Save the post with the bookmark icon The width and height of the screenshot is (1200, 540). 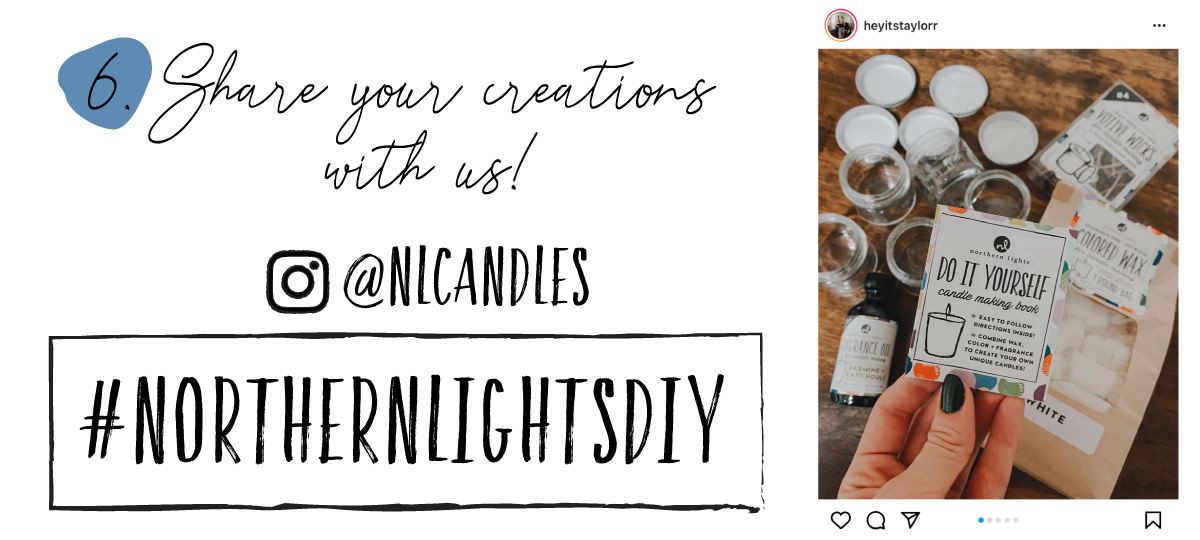click(x=1152, y=520)
